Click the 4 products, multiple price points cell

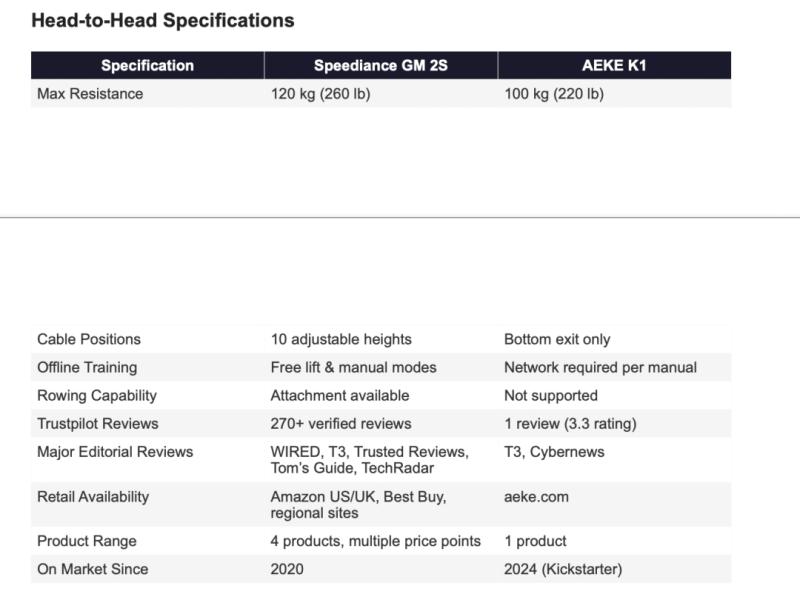[375, 541]
